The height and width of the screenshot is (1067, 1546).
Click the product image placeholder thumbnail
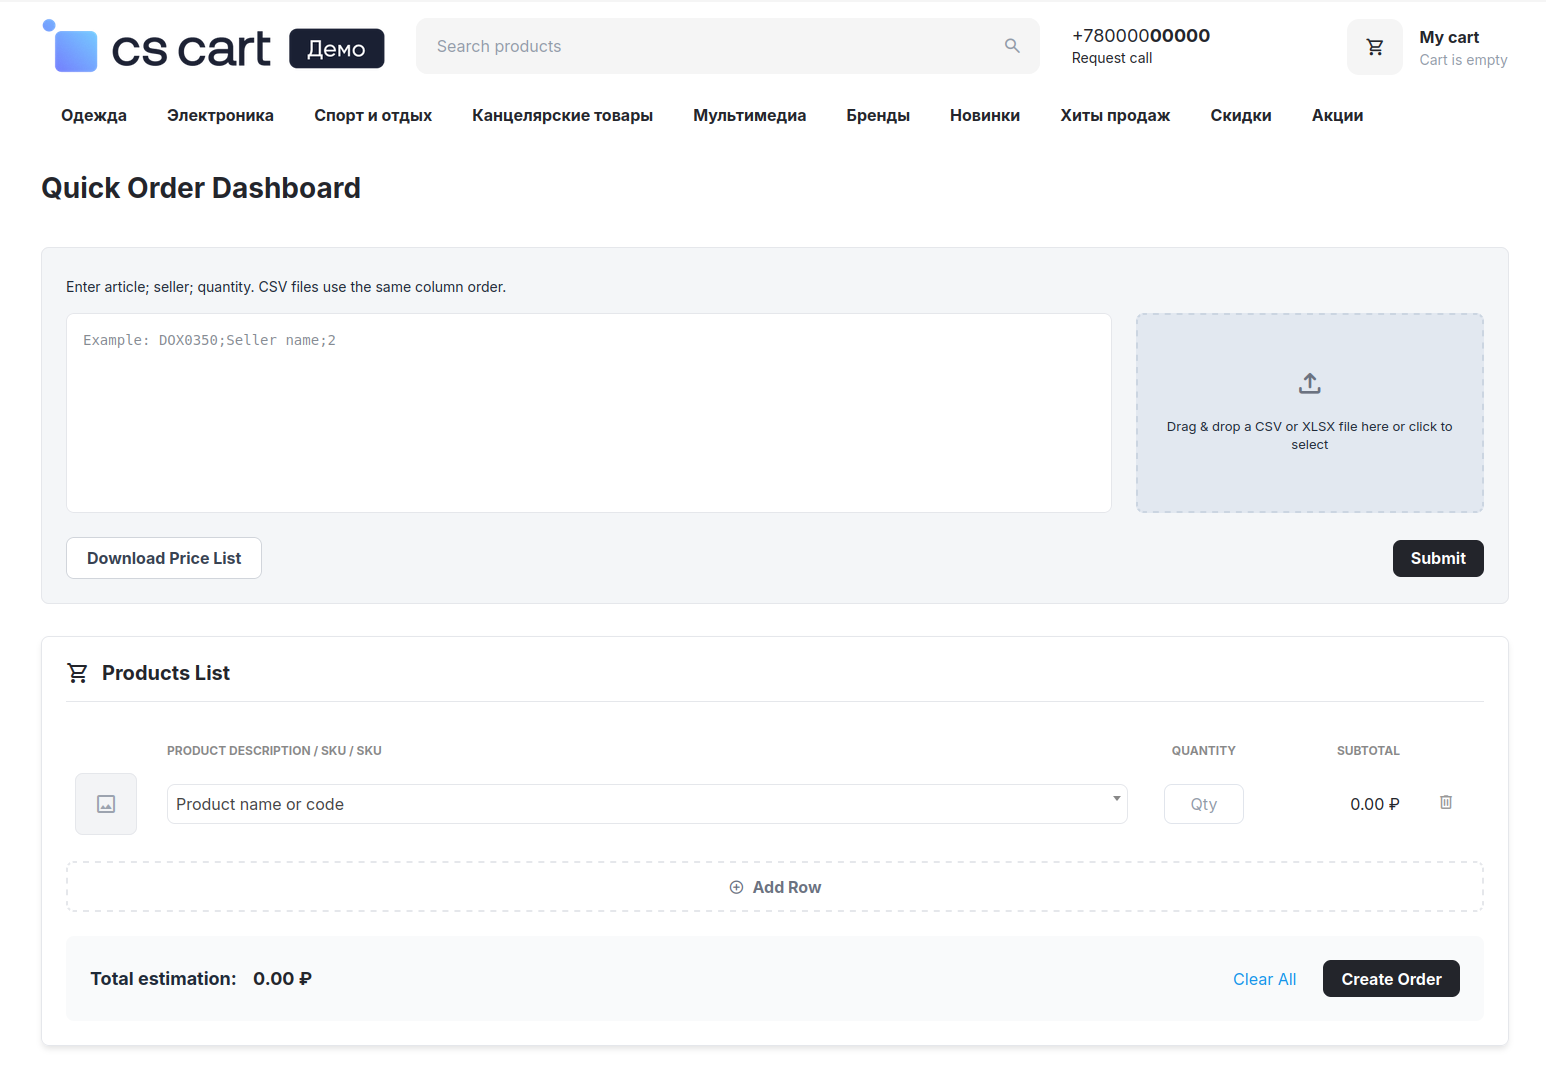point(106,804)
